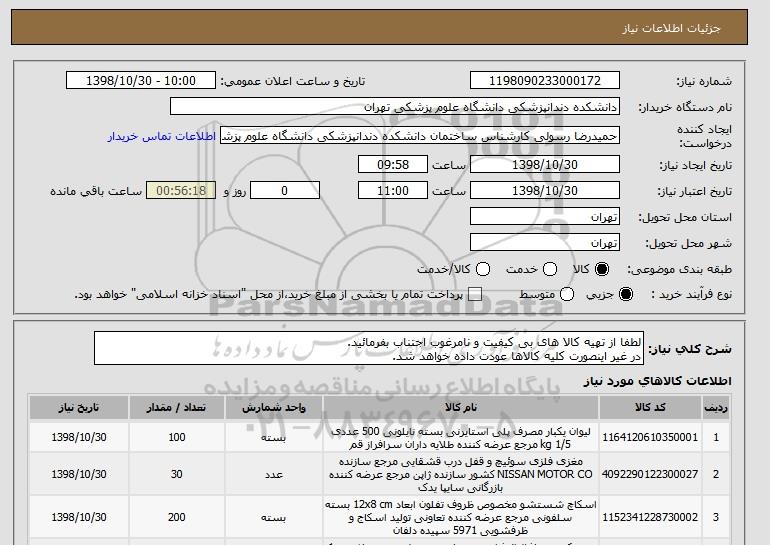Screen dimensions: 770x545
Task: Click the لیوان یکبار مصرف item name
Action: point(461,438)
